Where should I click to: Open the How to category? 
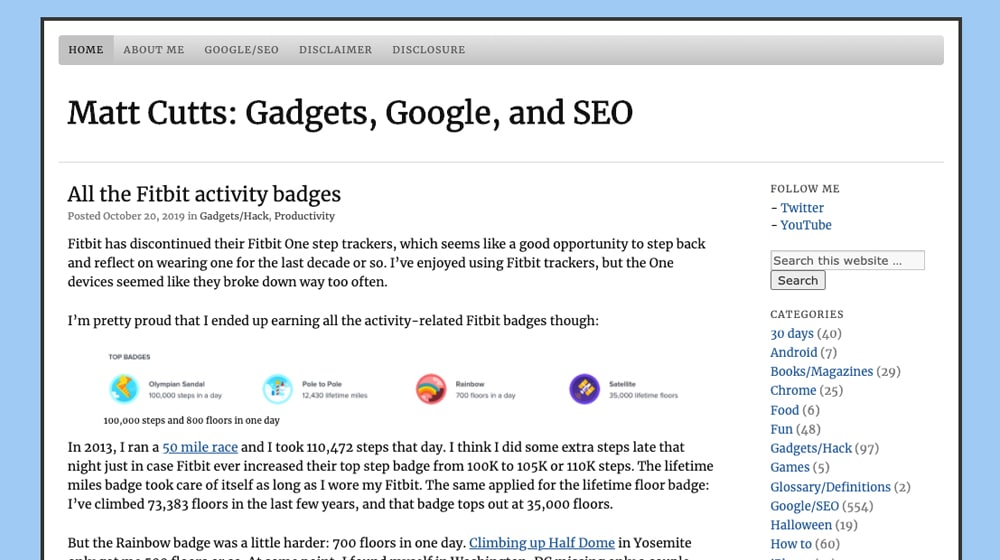pyautogui.click(x=791, y=544)
